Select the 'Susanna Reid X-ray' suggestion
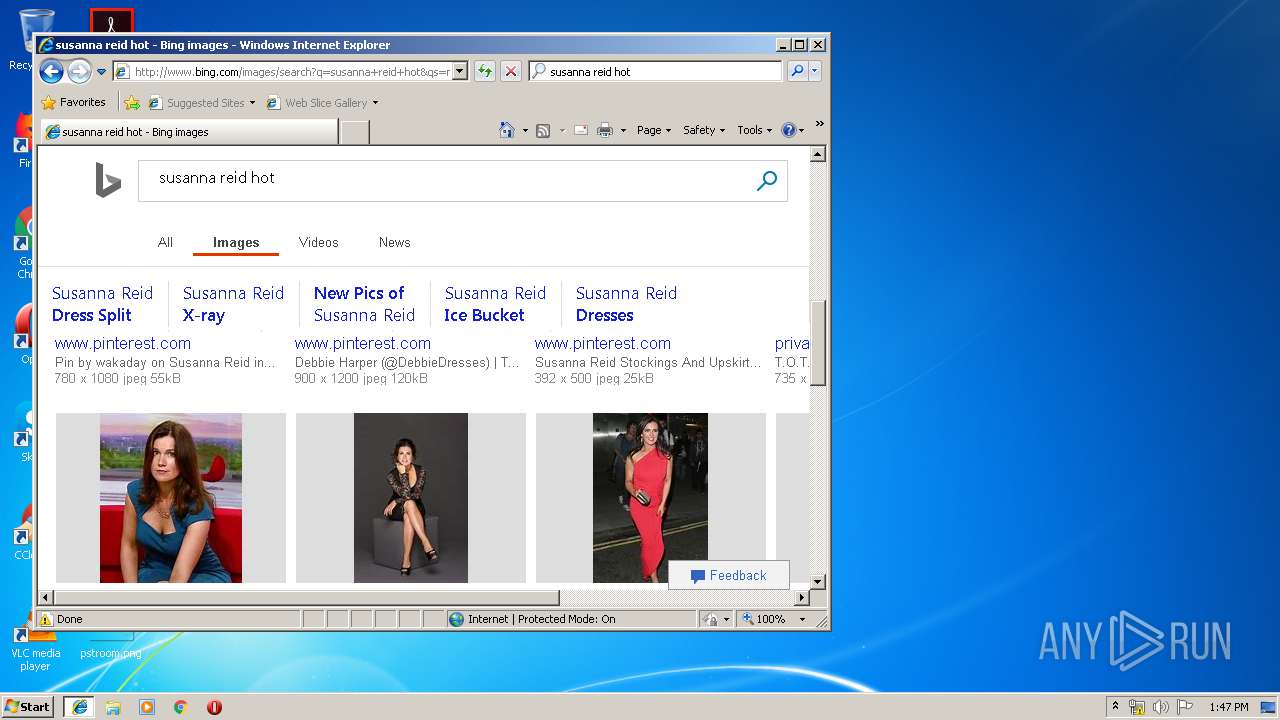1280x720 pixels. [233, 304]
